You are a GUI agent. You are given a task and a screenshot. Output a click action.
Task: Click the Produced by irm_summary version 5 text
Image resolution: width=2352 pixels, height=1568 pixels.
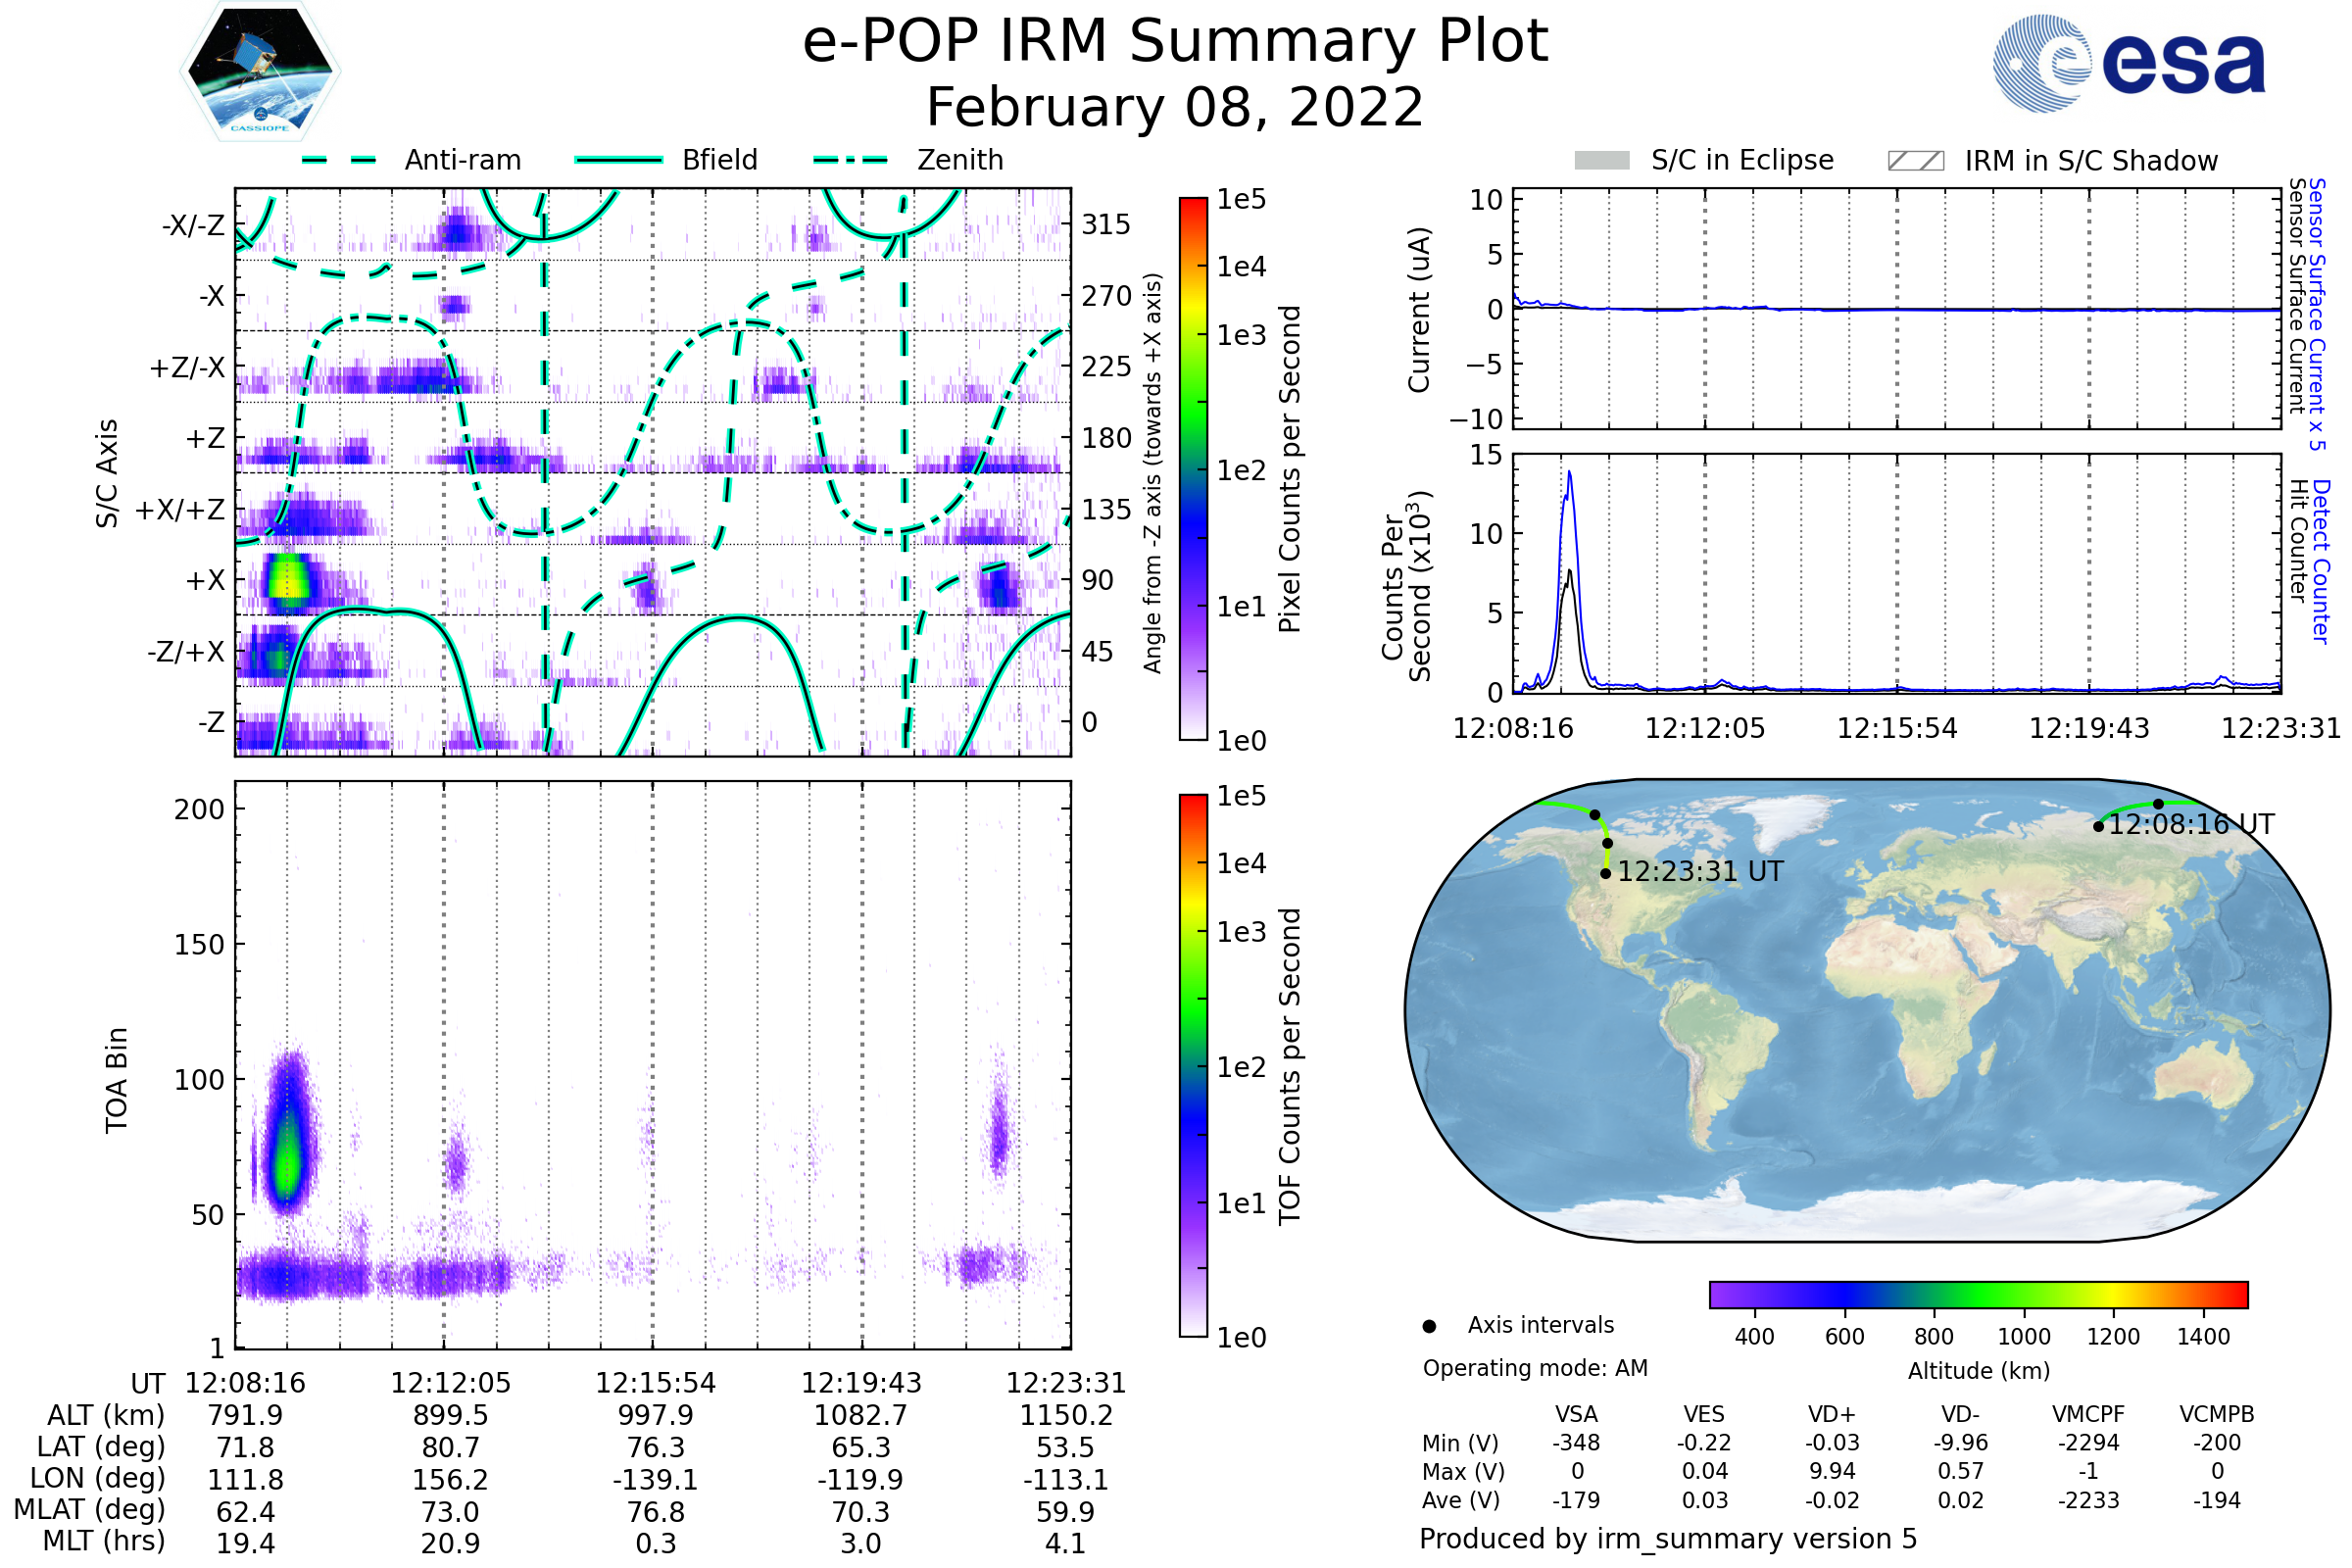(x=1667, y=1538)
